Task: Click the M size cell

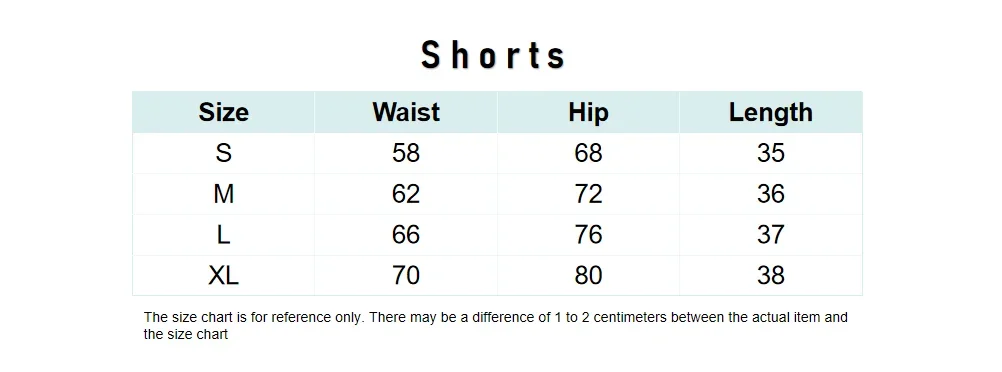Action: (223, 194)
